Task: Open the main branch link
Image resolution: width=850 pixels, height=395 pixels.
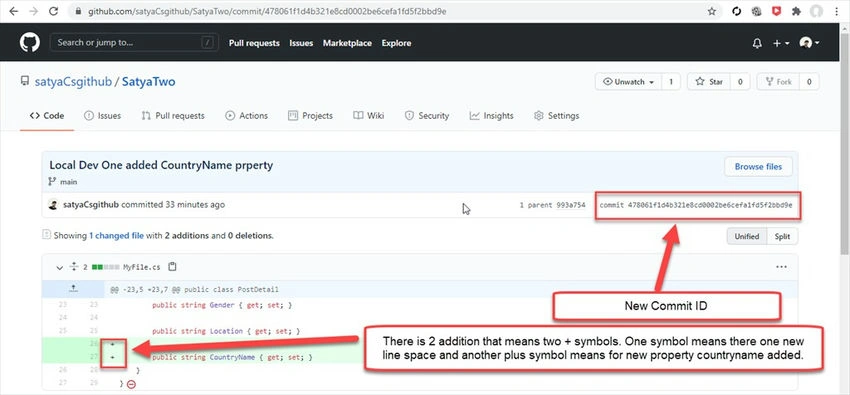Action: (x=68, y=182)
